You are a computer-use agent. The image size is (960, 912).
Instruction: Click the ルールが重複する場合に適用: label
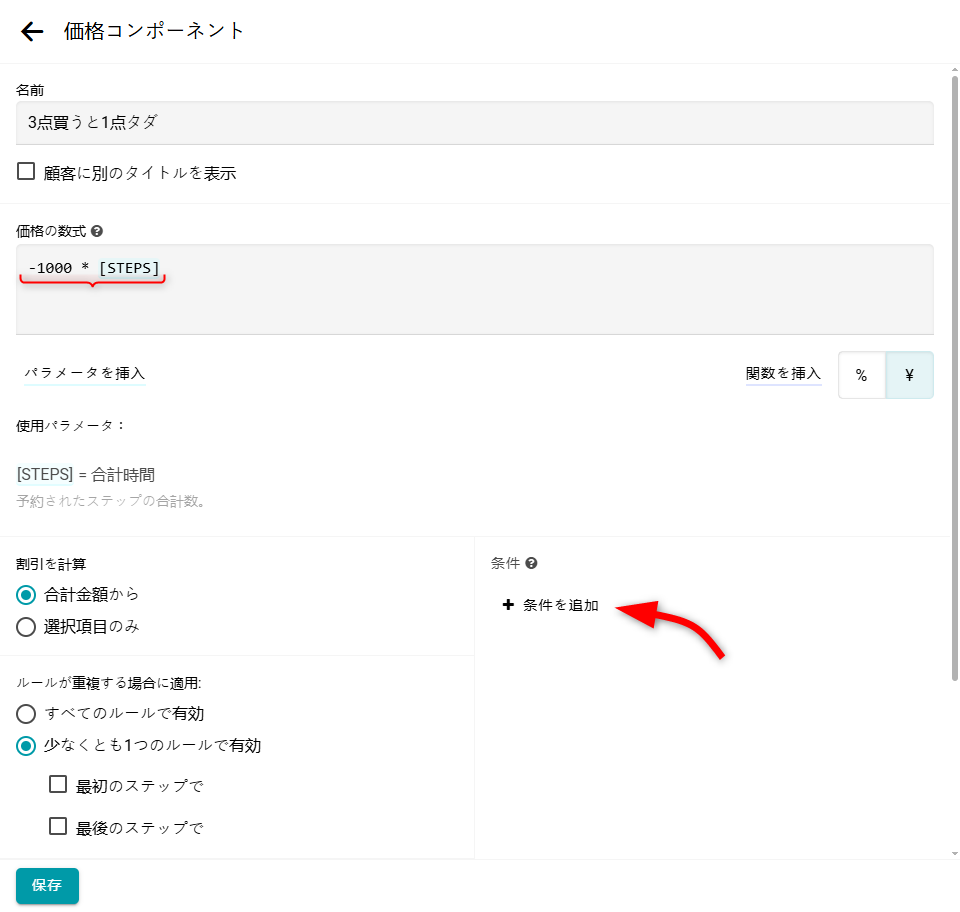[x=108, y=682]
